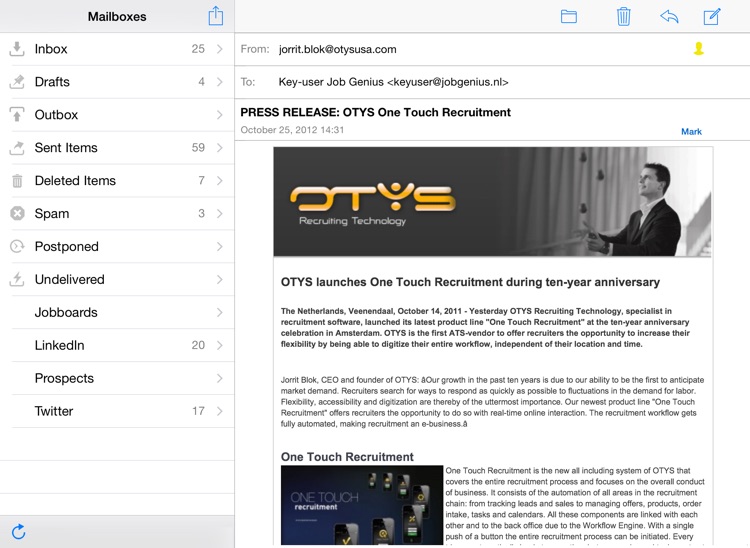Click the Mark link
Screen dimensions: 750x548
[x=691, y=132]
